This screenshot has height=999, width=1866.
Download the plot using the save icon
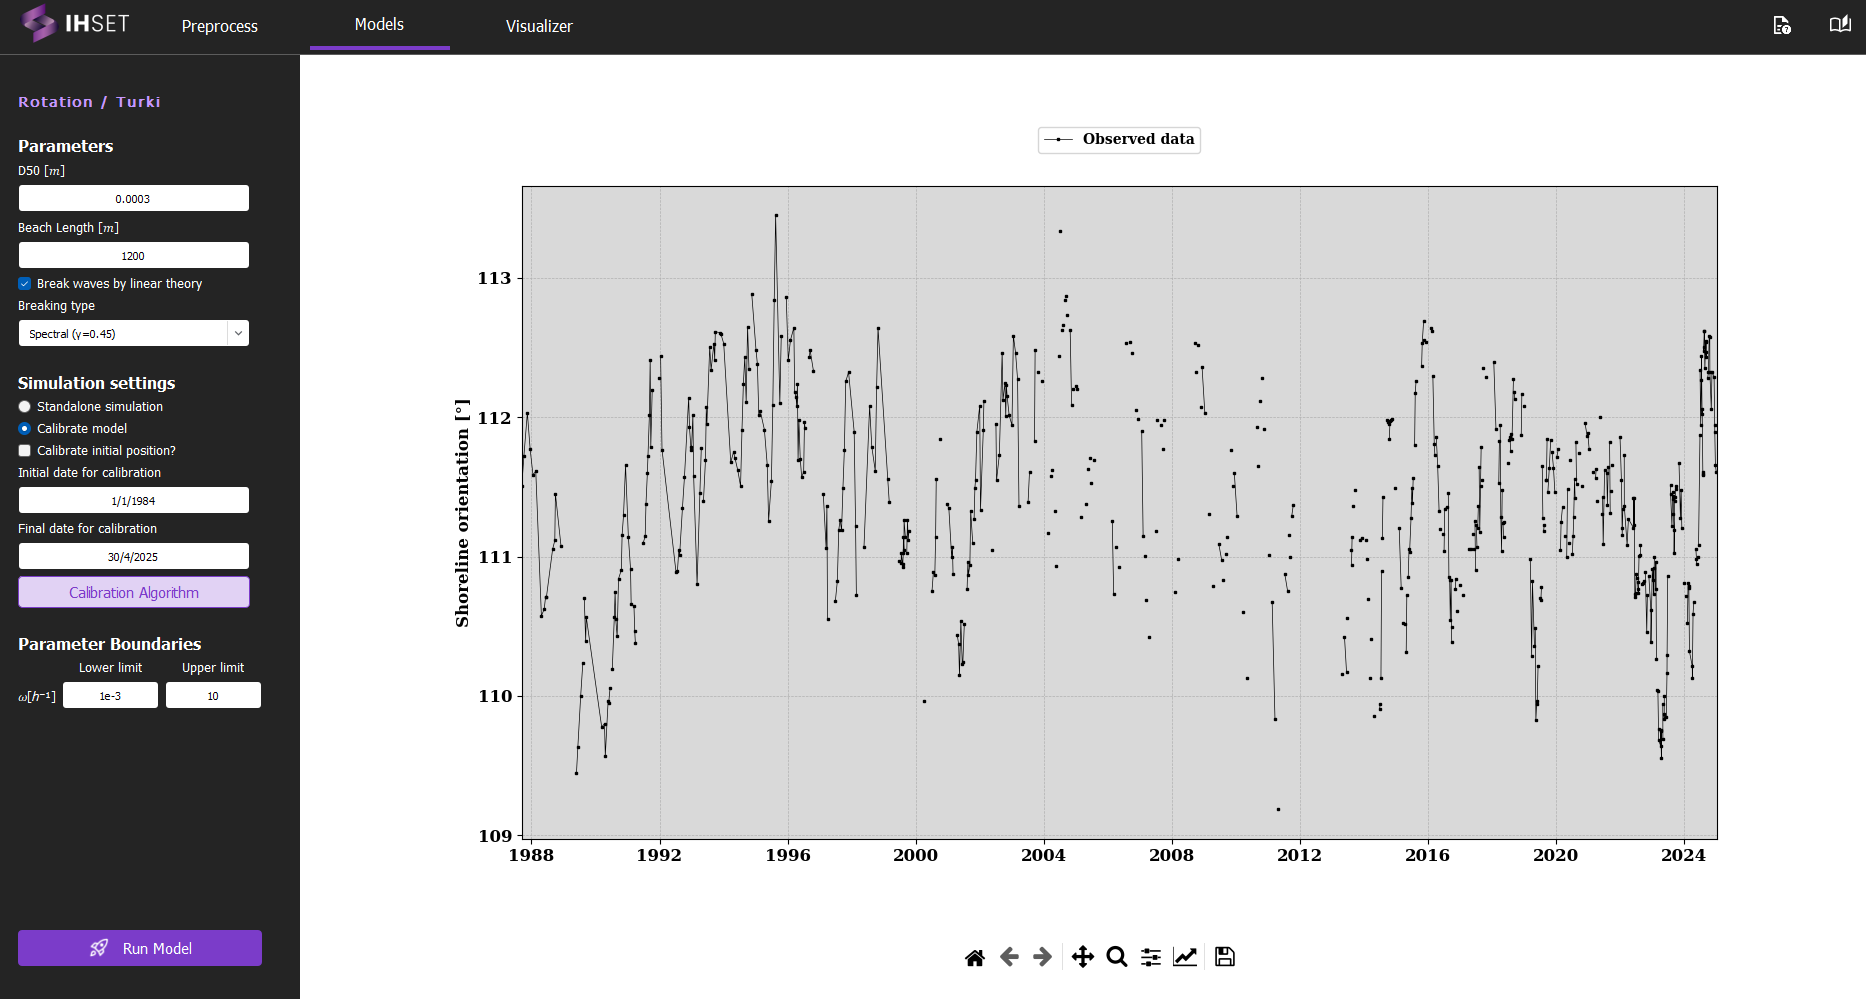[1224, 957]
